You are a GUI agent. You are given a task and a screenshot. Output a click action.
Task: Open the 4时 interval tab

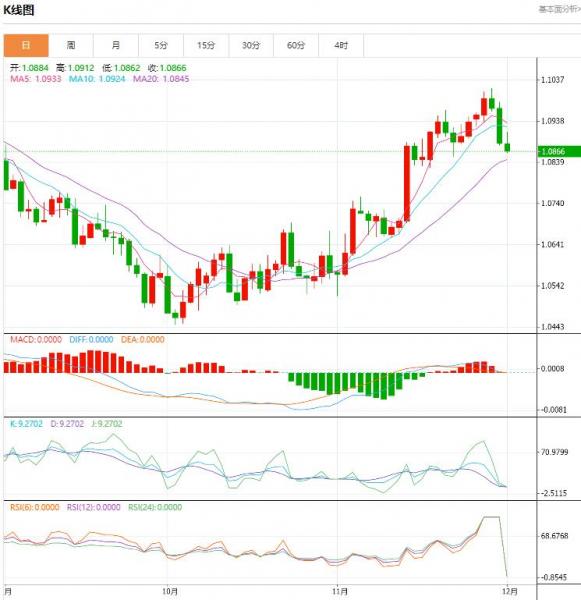point(341,46)
